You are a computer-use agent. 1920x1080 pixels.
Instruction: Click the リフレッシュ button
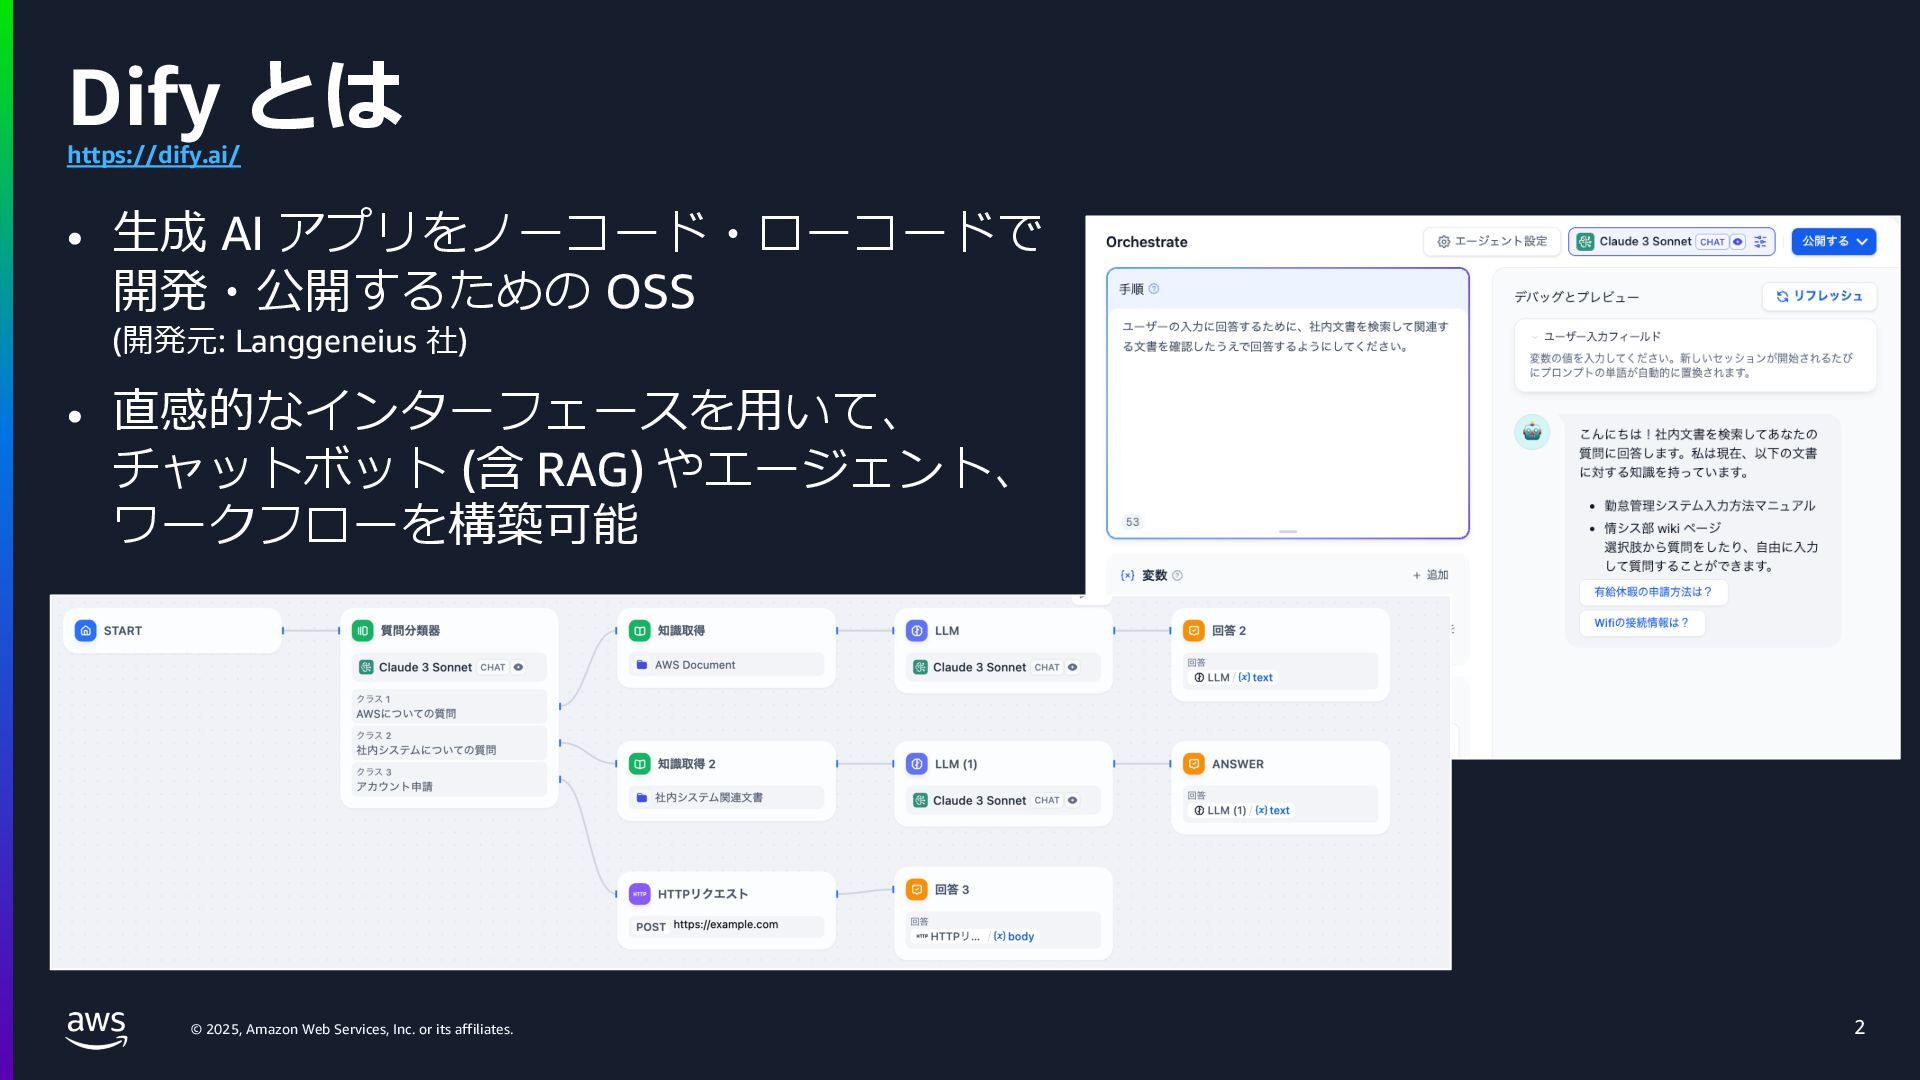(1819, 296)
